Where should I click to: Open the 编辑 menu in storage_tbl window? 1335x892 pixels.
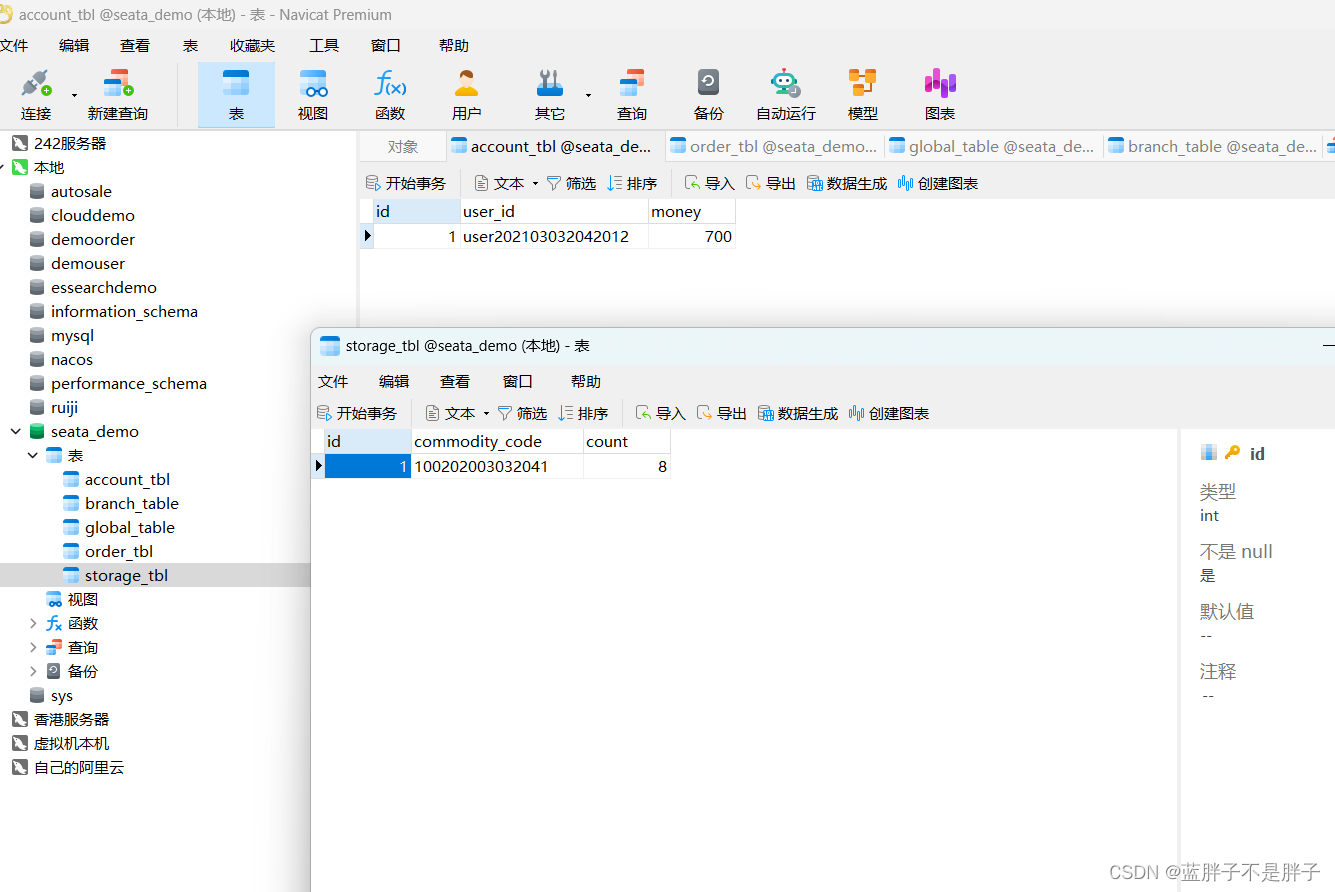394,381
